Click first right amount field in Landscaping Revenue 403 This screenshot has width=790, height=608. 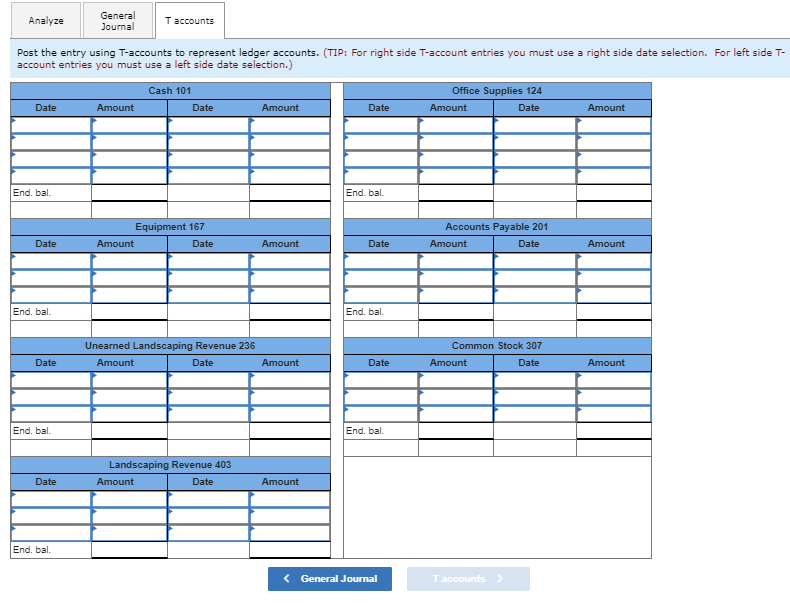coord(290,499)
